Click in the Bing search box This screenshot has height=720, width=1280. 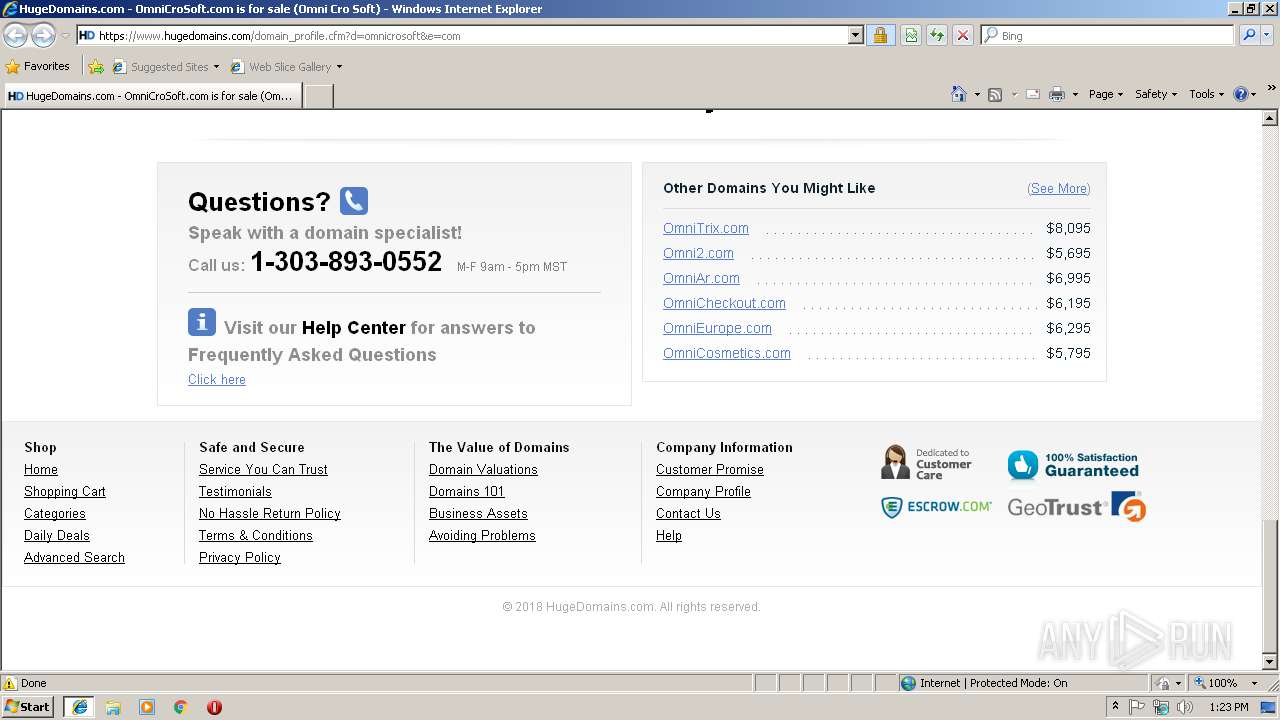tap(1108, 35)
